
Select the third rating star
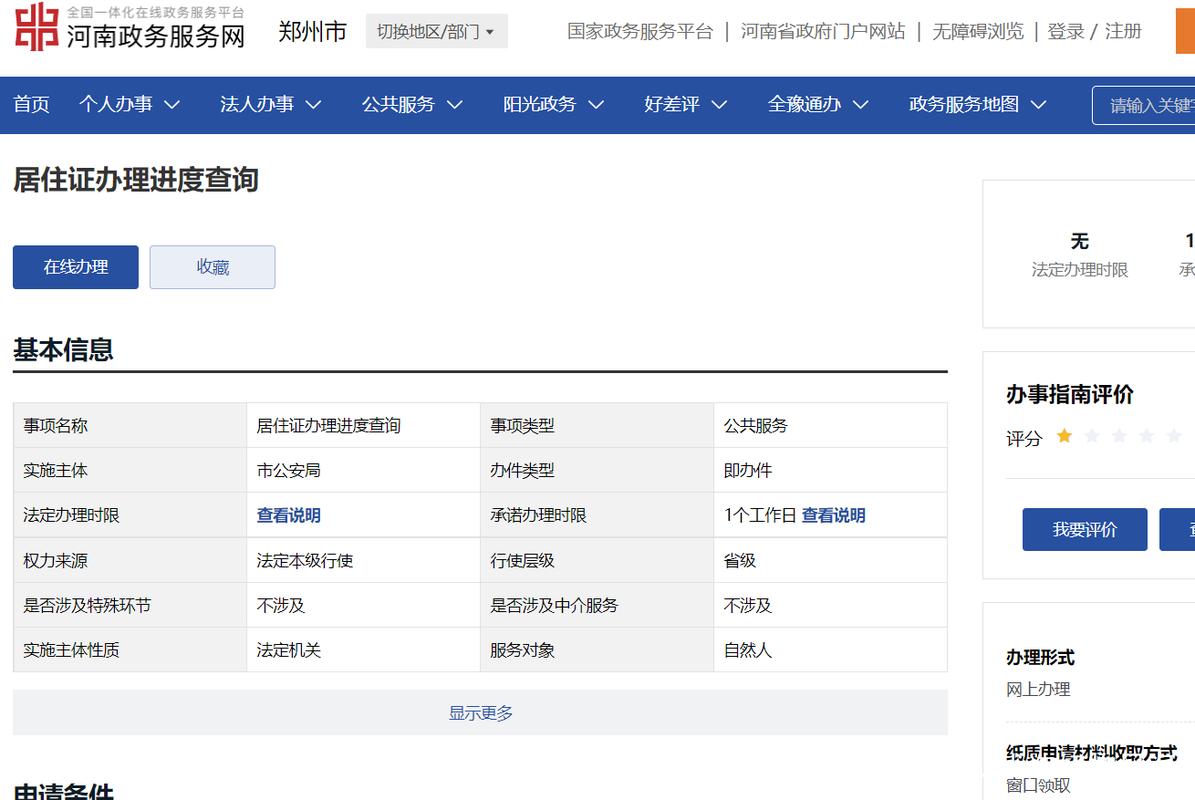pyautogui.click(x=1119, y=436)
